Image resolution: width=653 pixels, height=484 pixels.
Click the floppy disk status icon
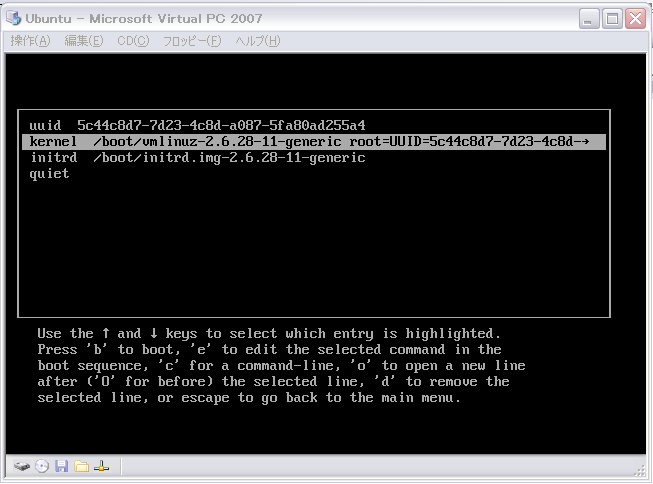(x=62, y=466)
